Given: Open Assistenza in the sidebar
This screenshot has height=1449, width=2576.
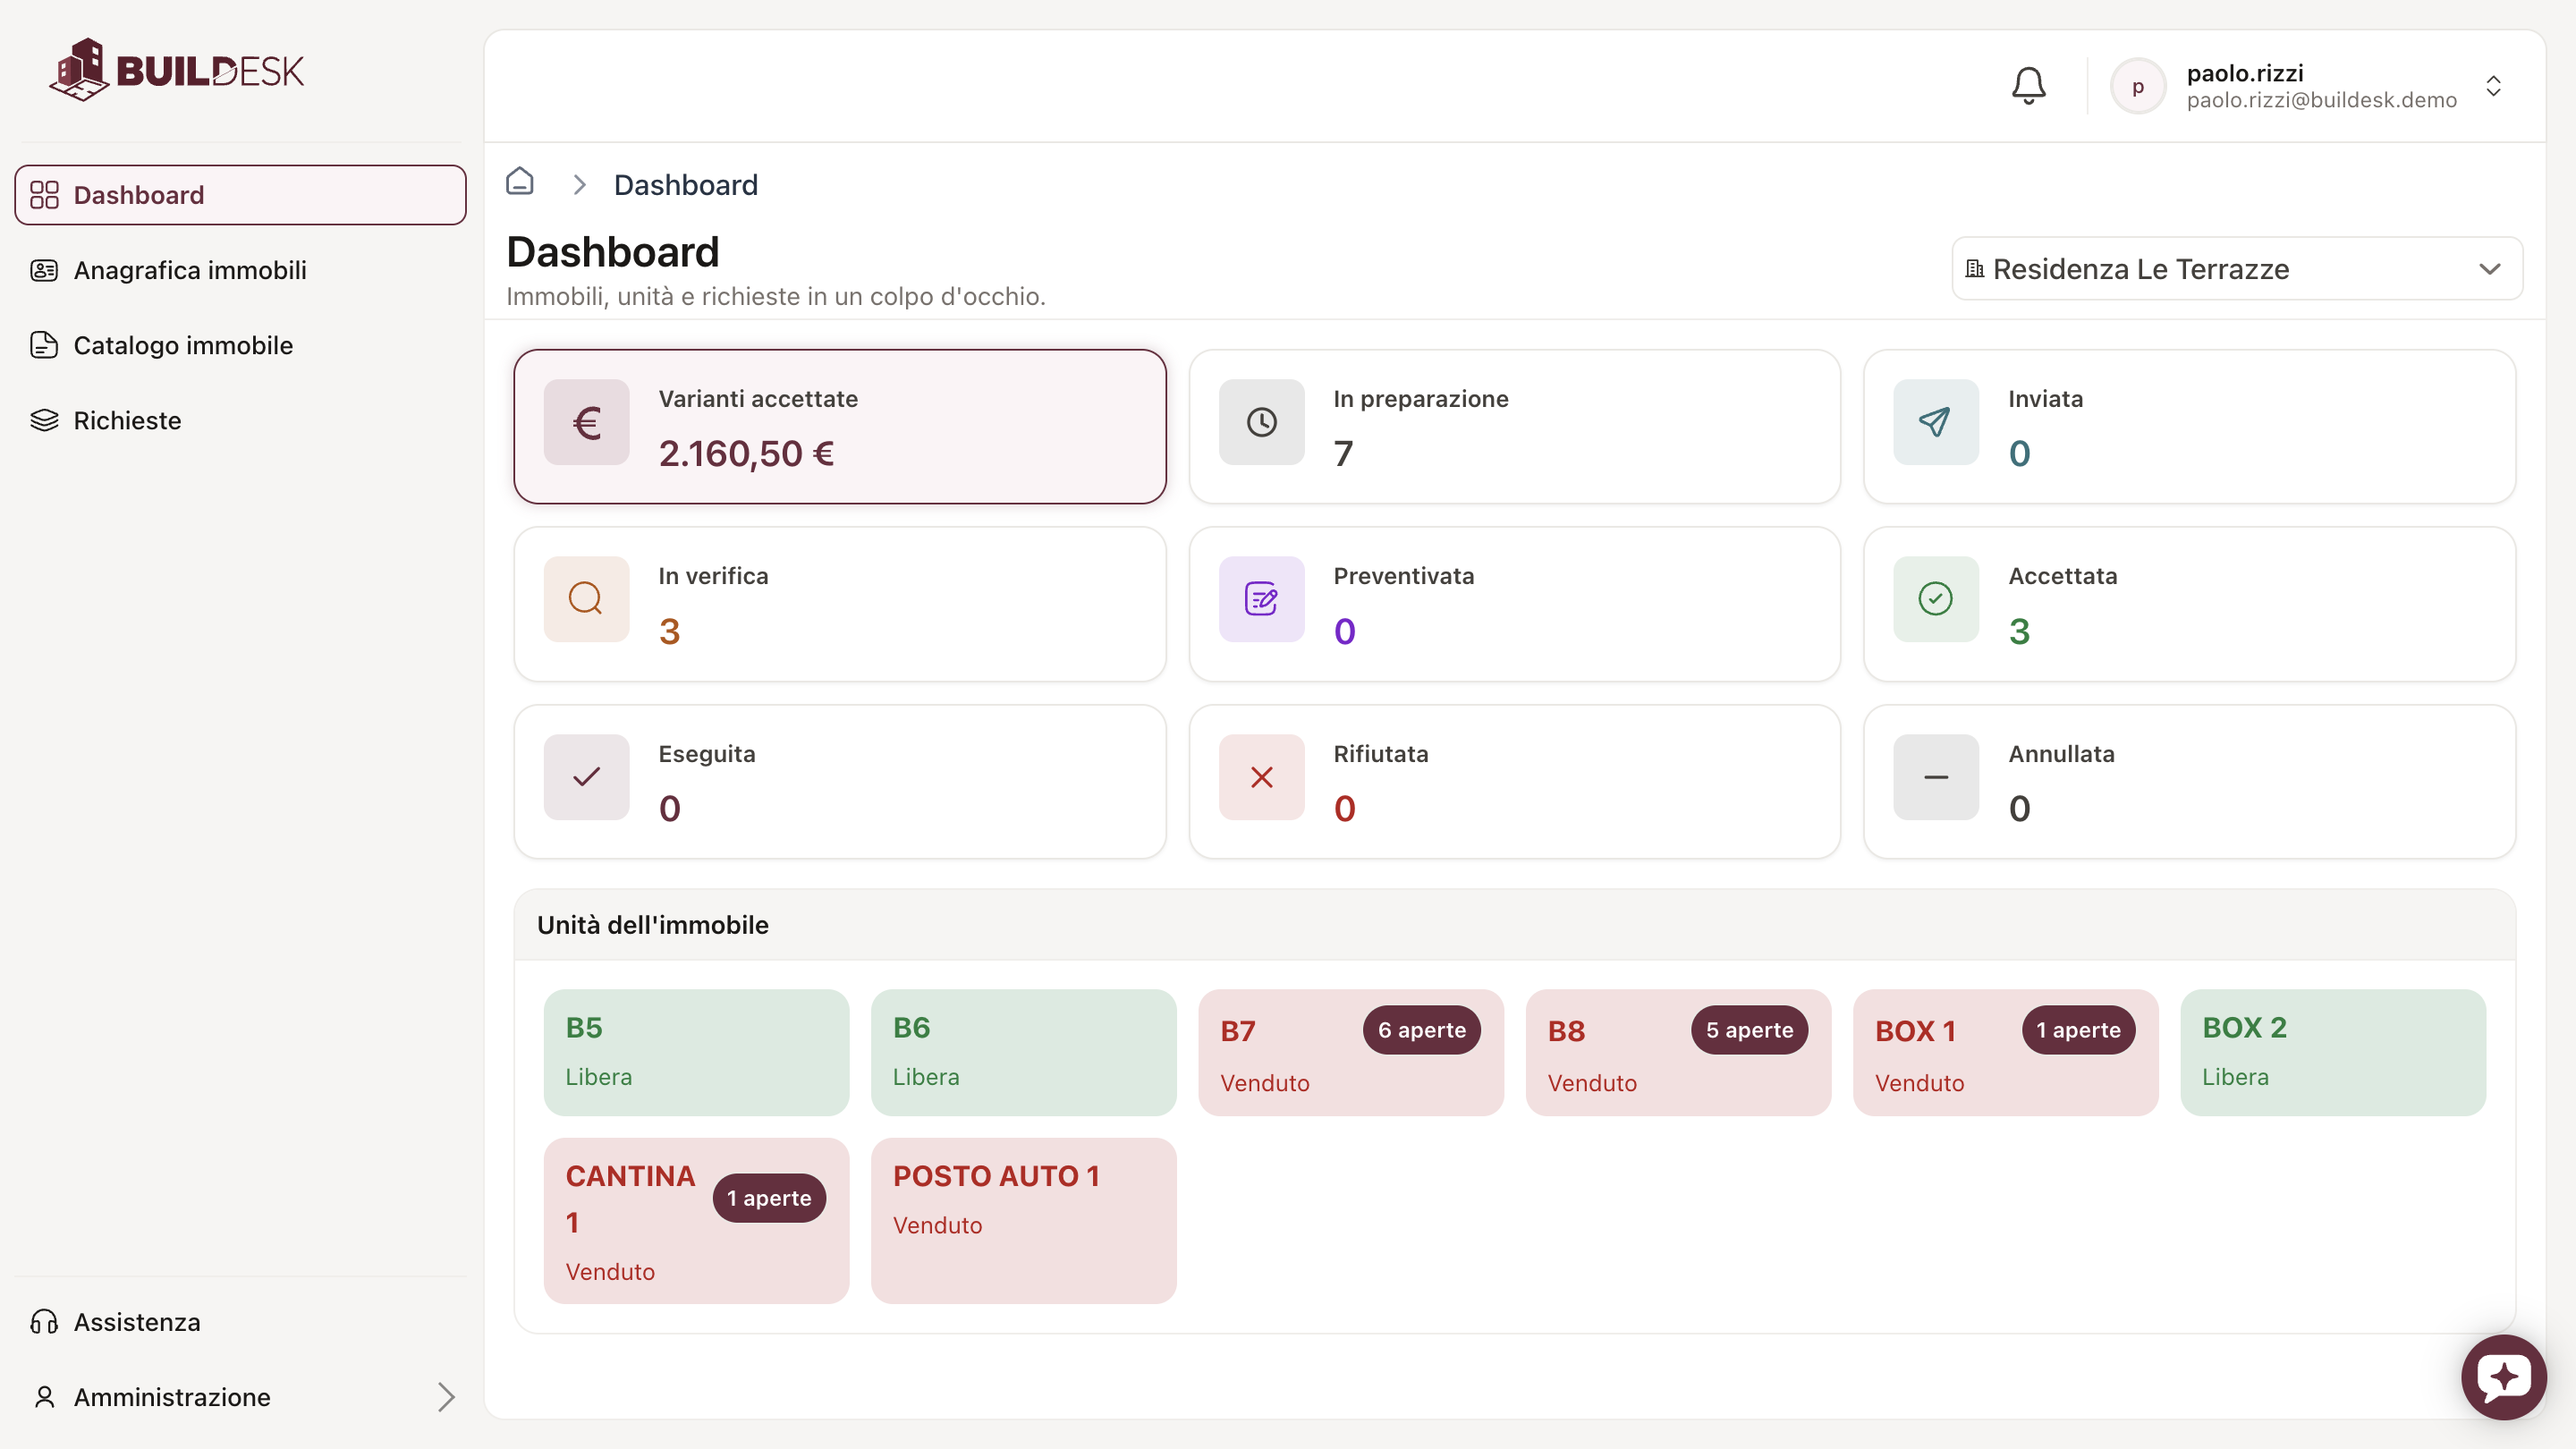Looking at the screenshot, I should pos(240,1322).
